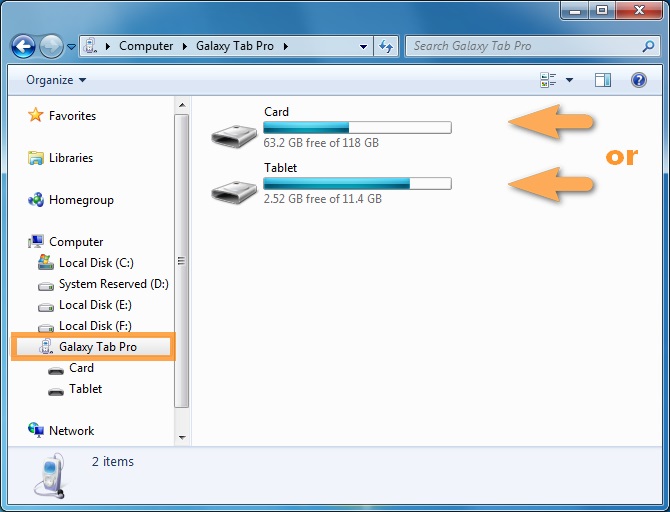670x512 pixels.
Task: Select Favorites in navigation pane
Action: 72,116
